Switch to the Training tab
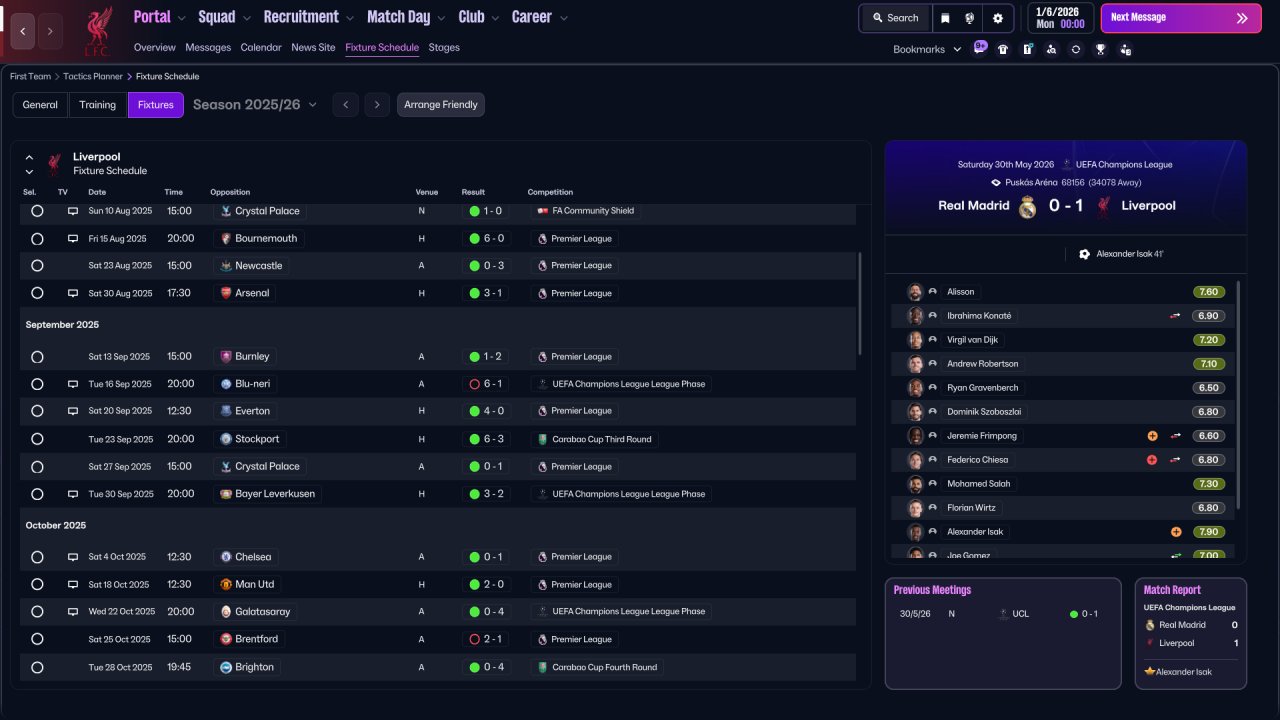1280x720 pixels. (x=98, y=105)
